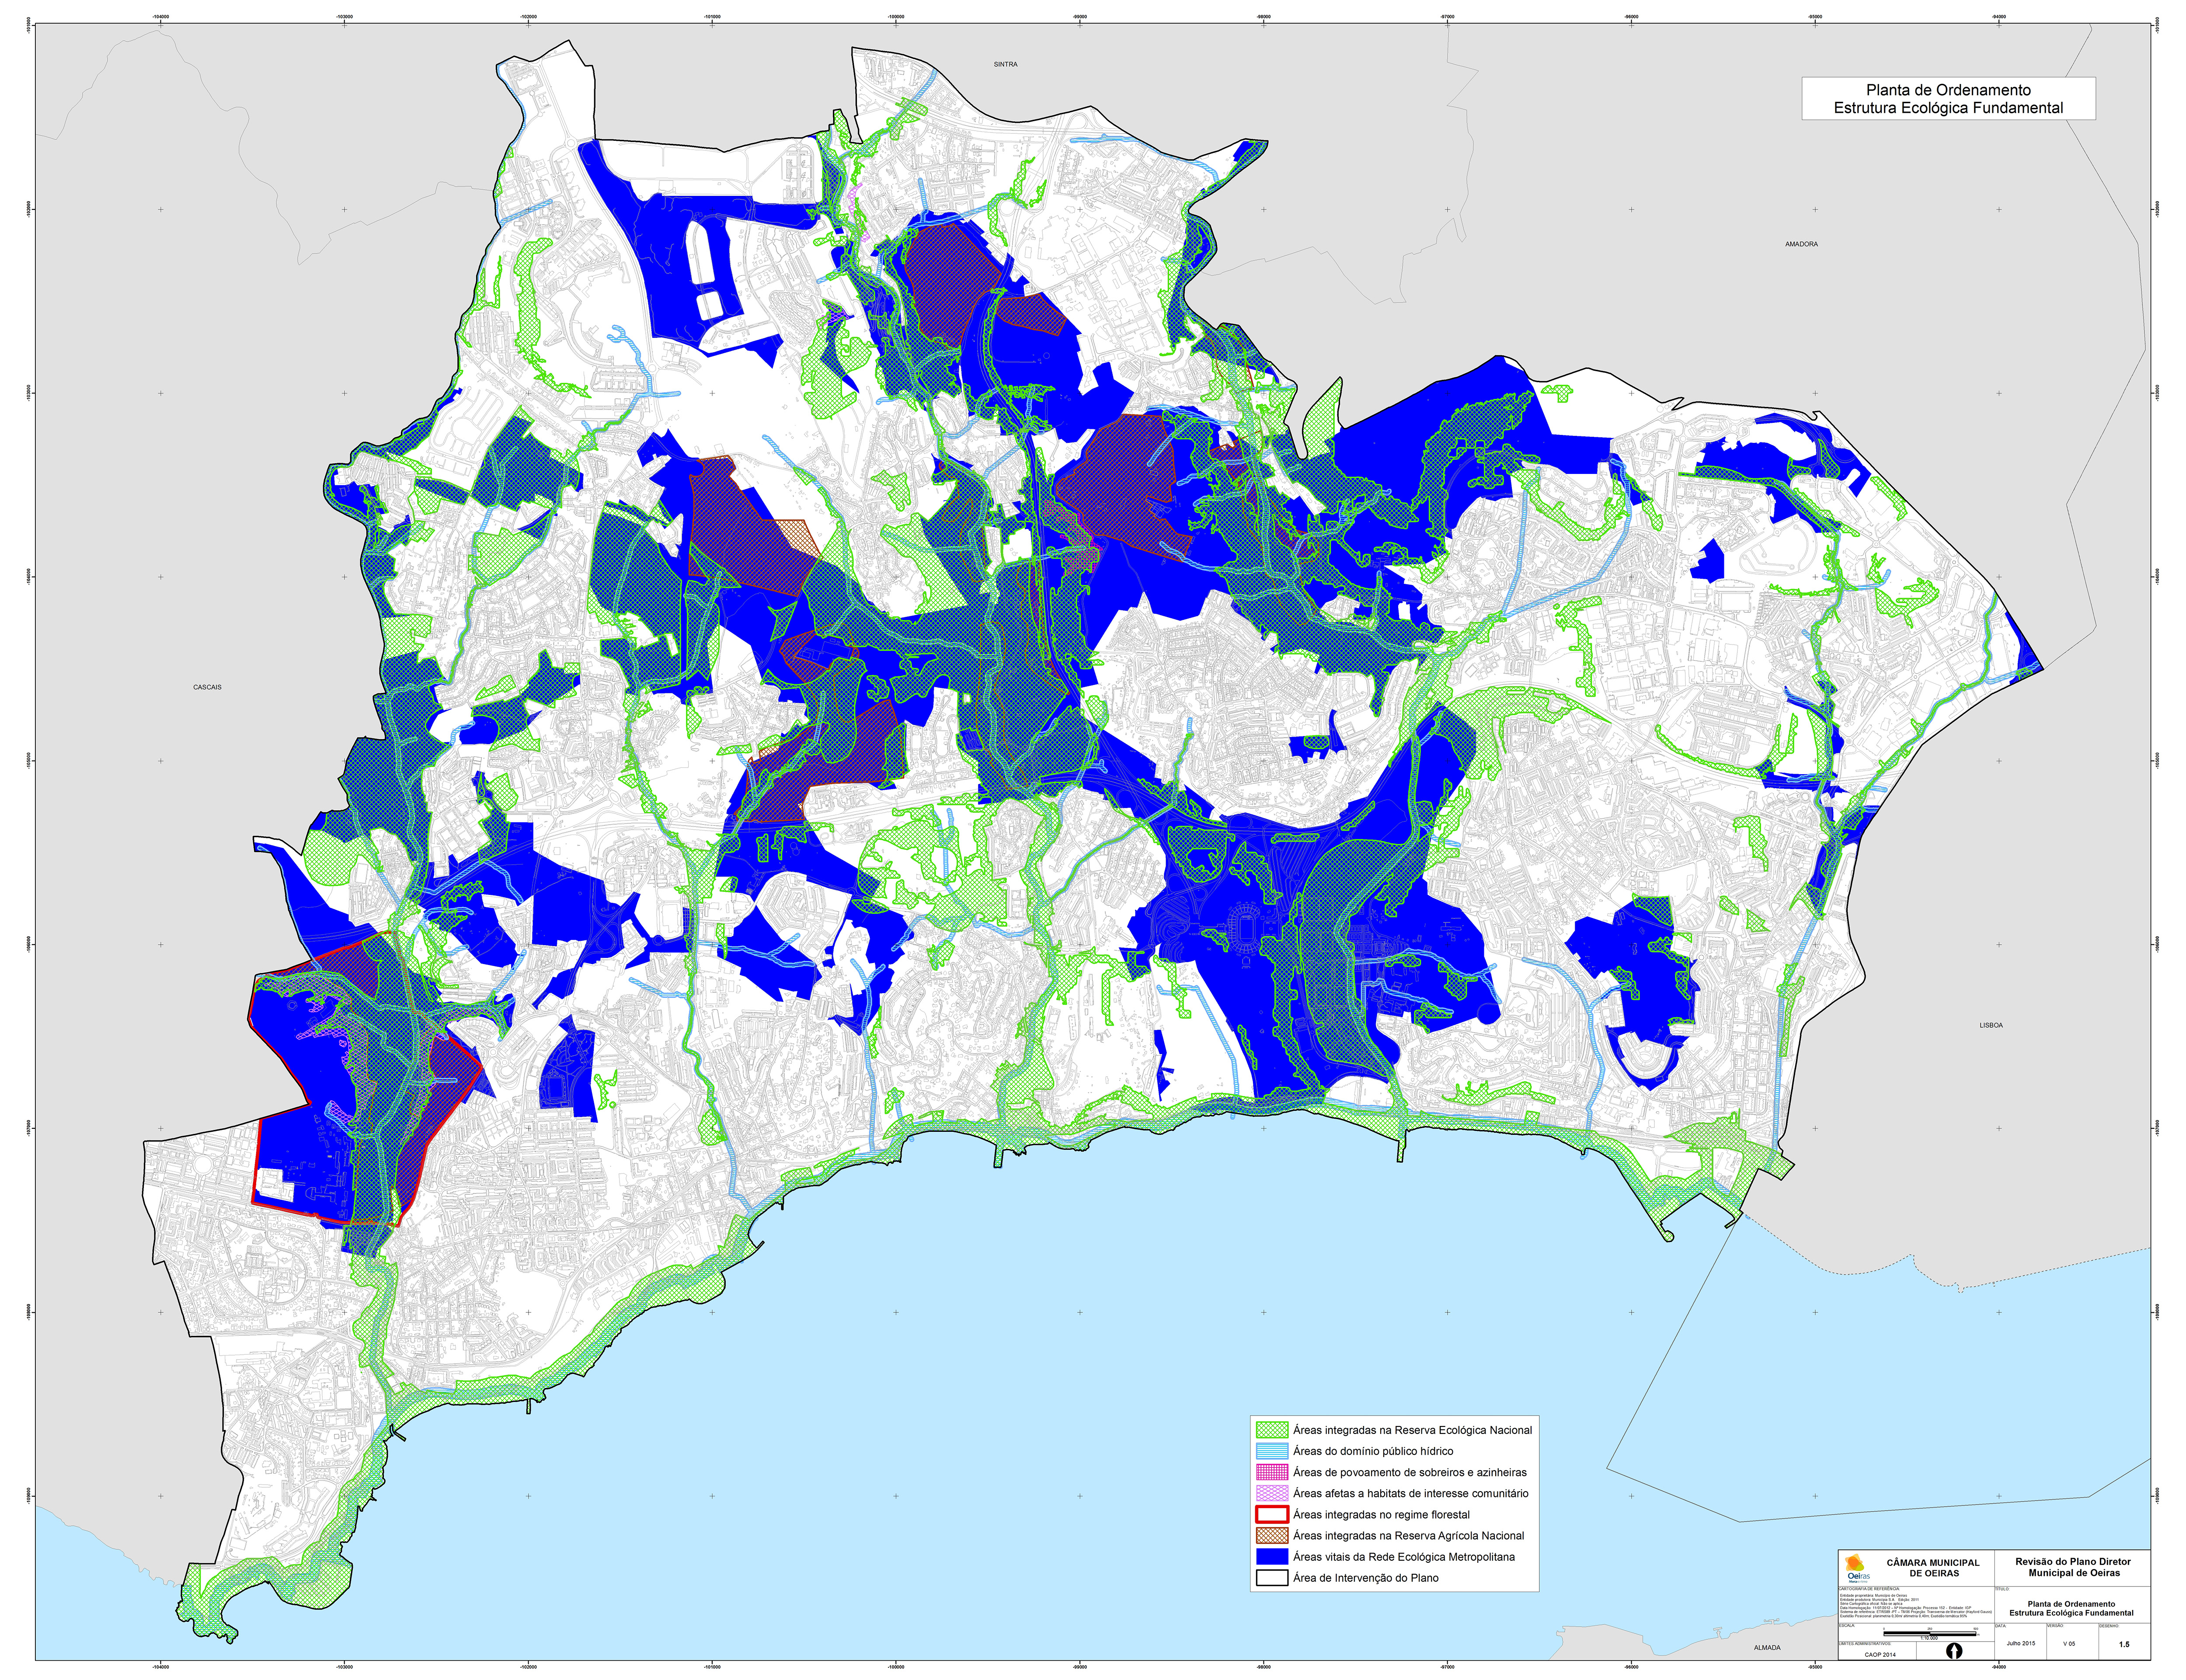Click the legend label 'Áreas integradas na Reserva Ecológica Nacional'
The width and height of the screenshot is (2186, 1680).
tap(1412, 1430)
